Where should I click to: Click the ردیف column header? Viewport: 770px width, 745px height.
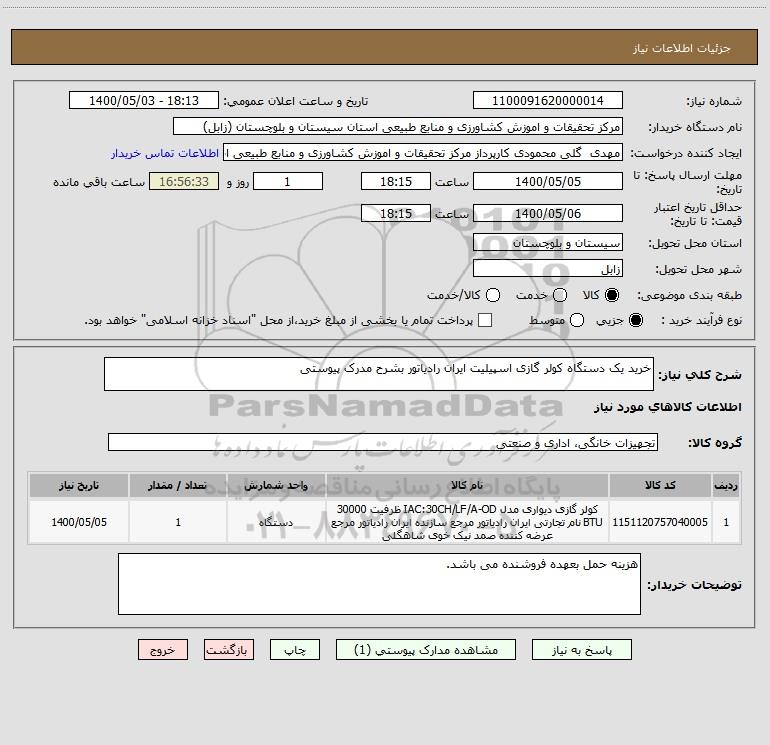(x=726, y=485)
